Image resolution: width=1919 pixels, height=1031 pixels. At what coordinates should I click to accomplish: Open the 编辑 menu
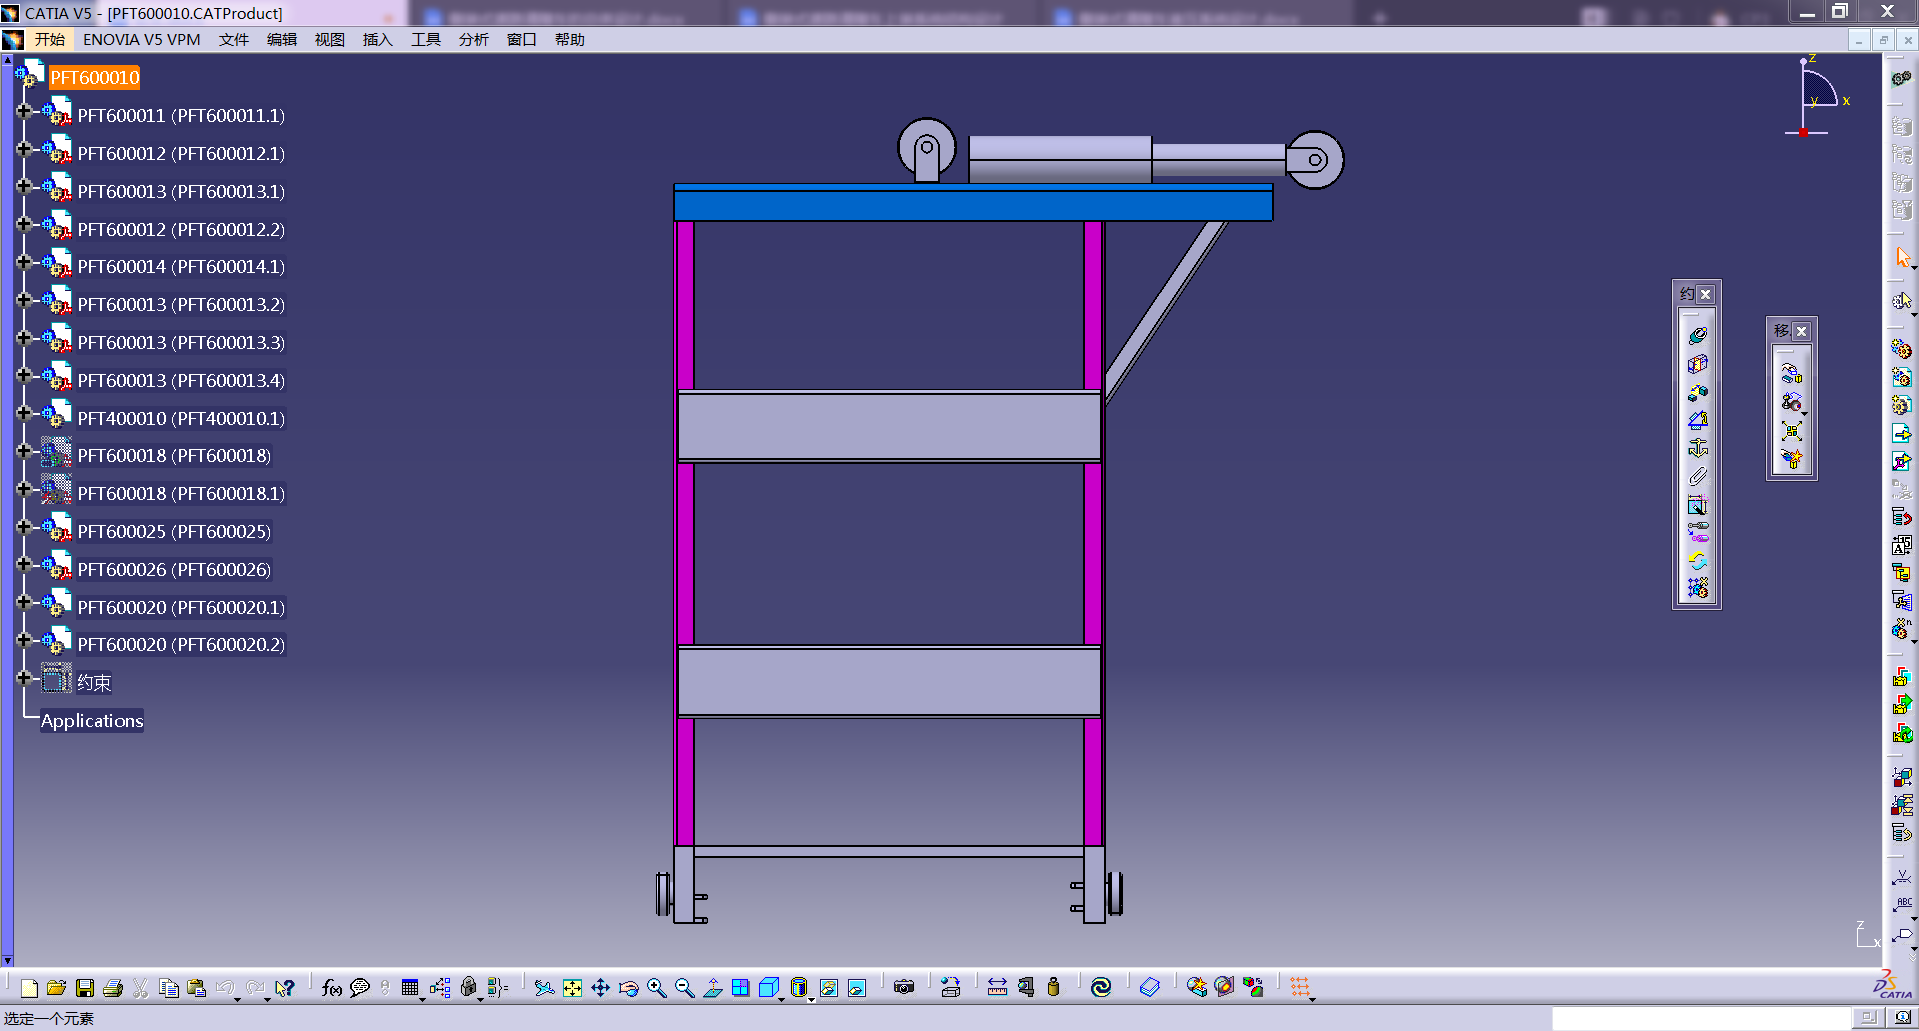[282, 40]
